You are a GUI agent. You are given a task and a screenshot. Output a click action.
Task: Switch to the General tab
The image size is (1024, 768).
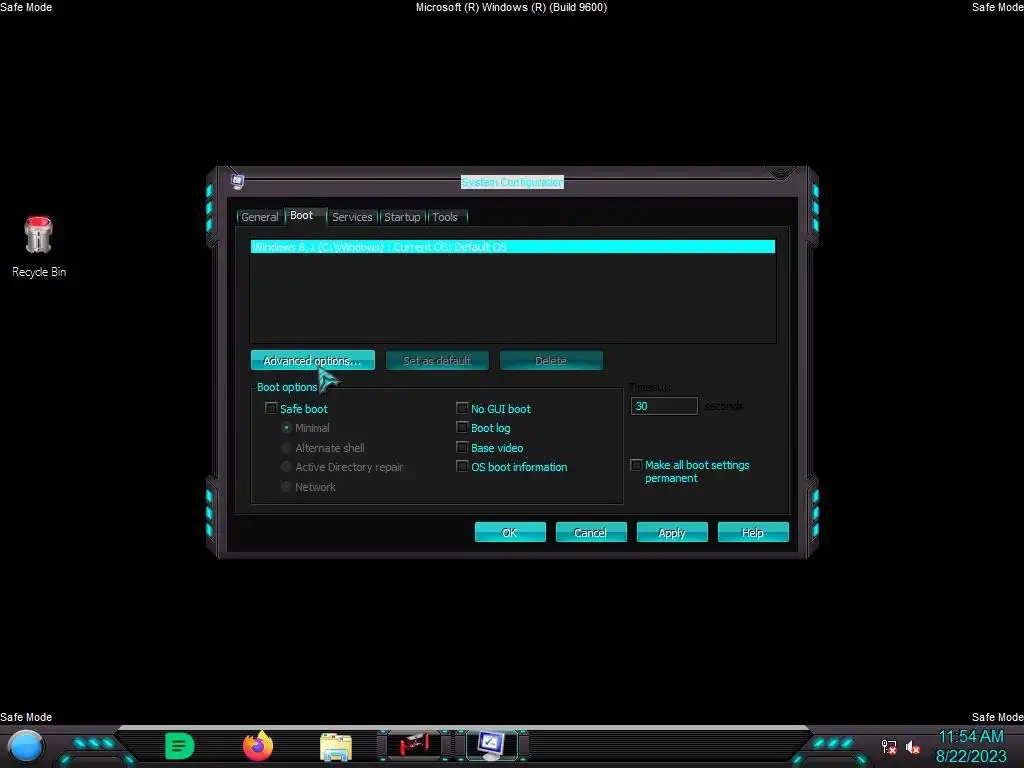tap(259, 217)
